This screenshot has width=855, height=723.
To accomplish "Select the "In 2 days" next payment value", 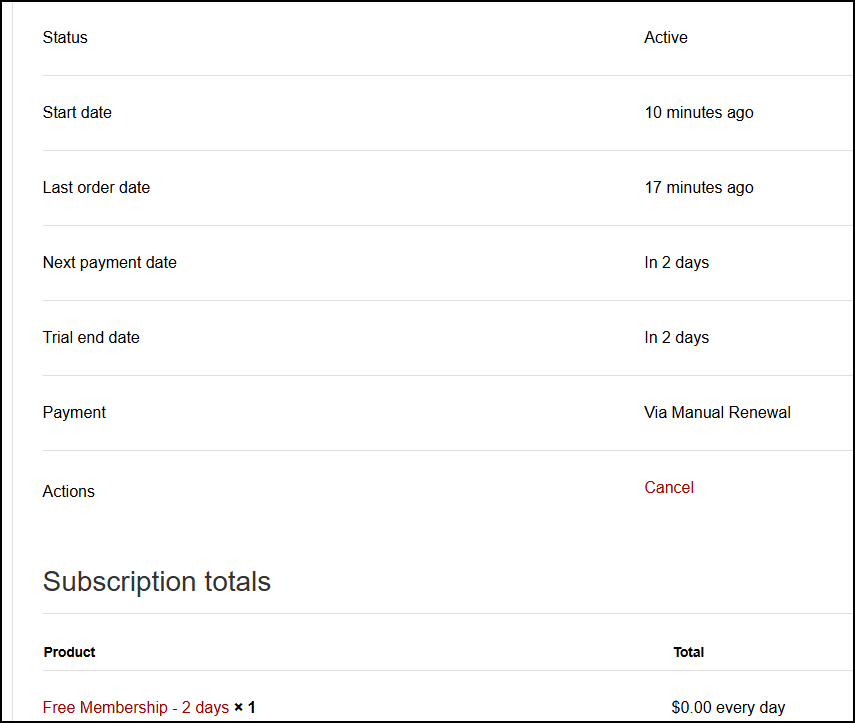I will coord(676,263).
